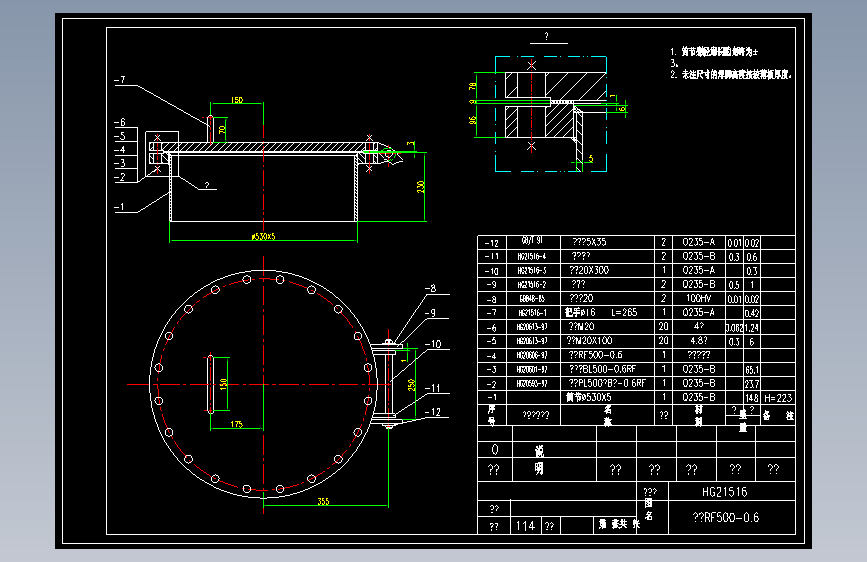
Task: Select callout label -10 beside the plan view
Action: (x=433, y=344)
